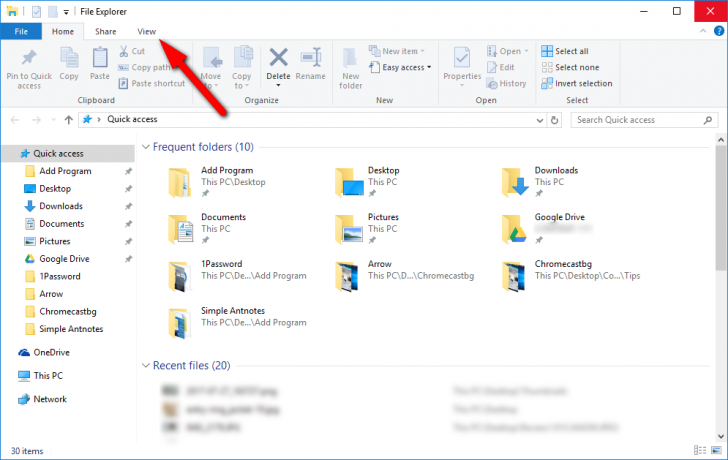Click Select none in the ribbon

tap(570, 67)
